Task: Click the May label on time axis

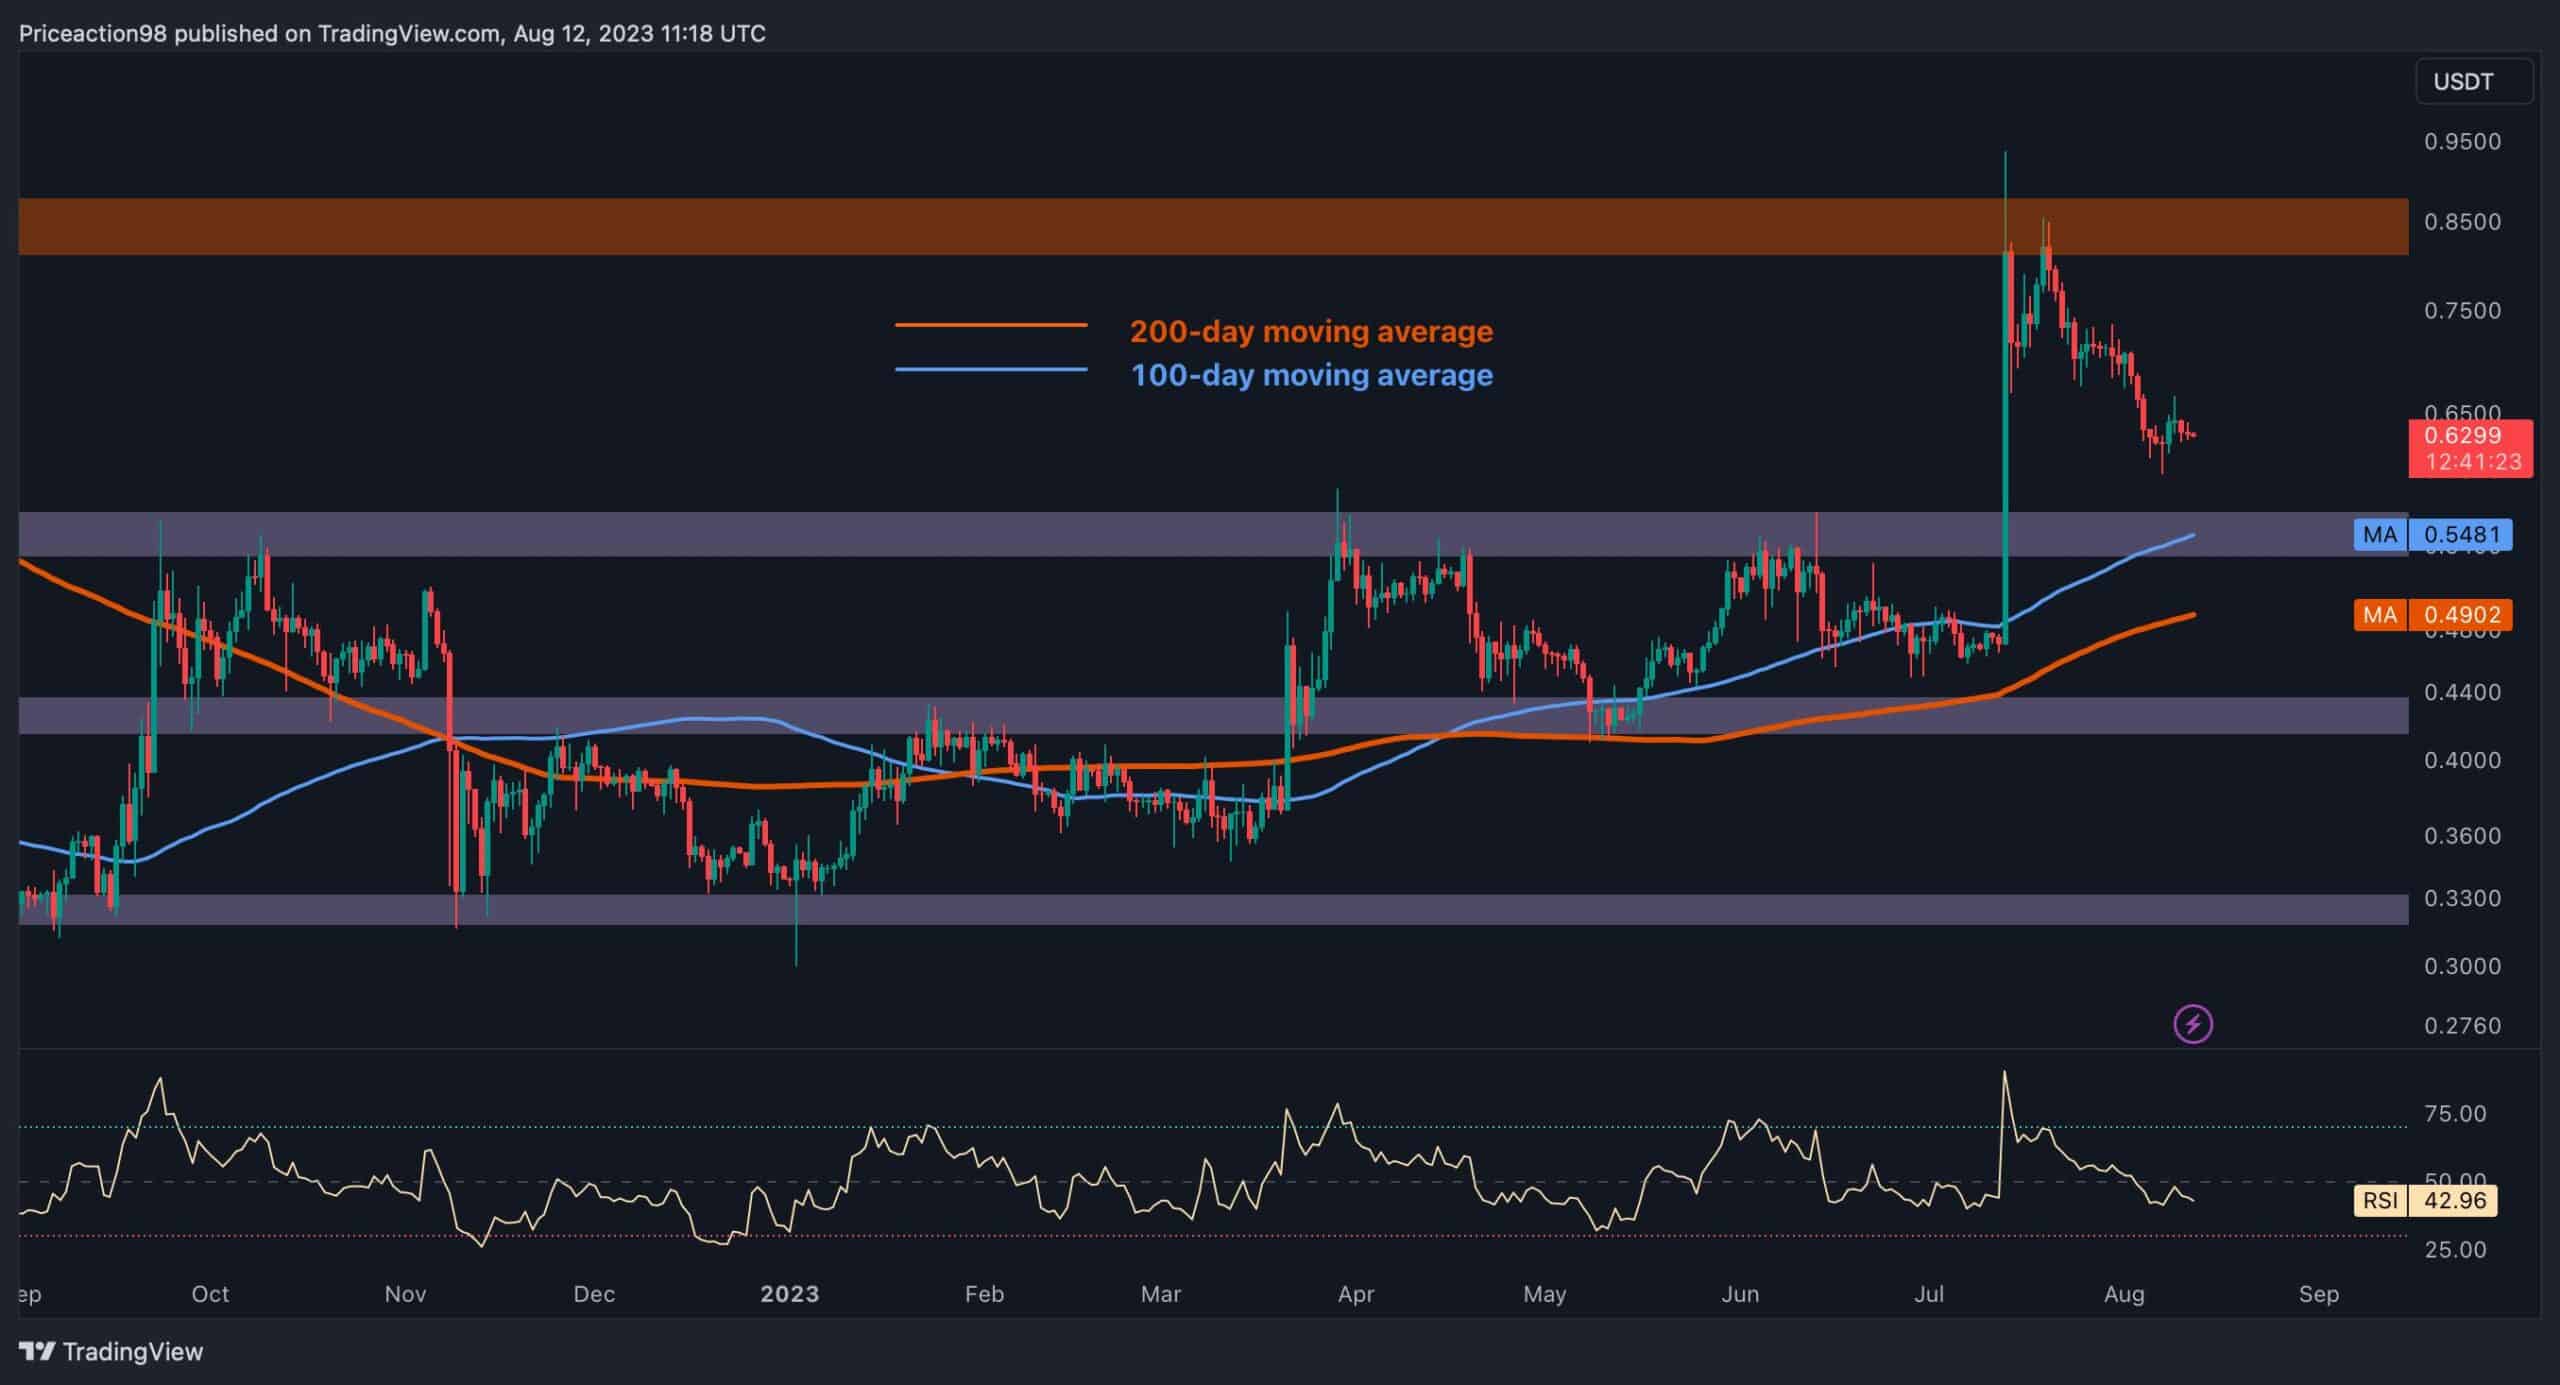Action: tap(1544, 1294)
